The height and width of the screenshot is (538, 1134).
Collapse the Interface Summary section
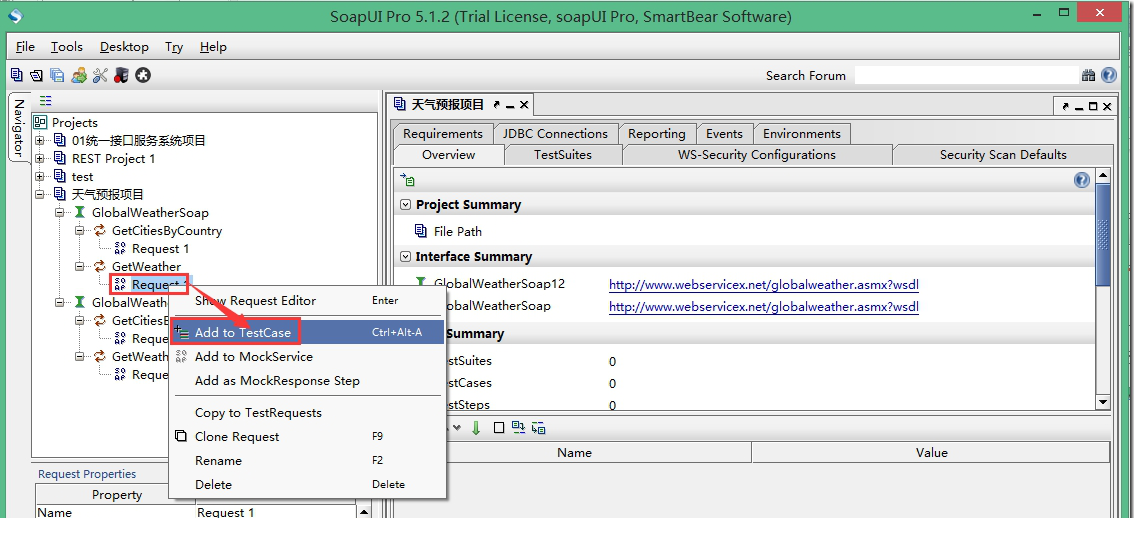406,257
